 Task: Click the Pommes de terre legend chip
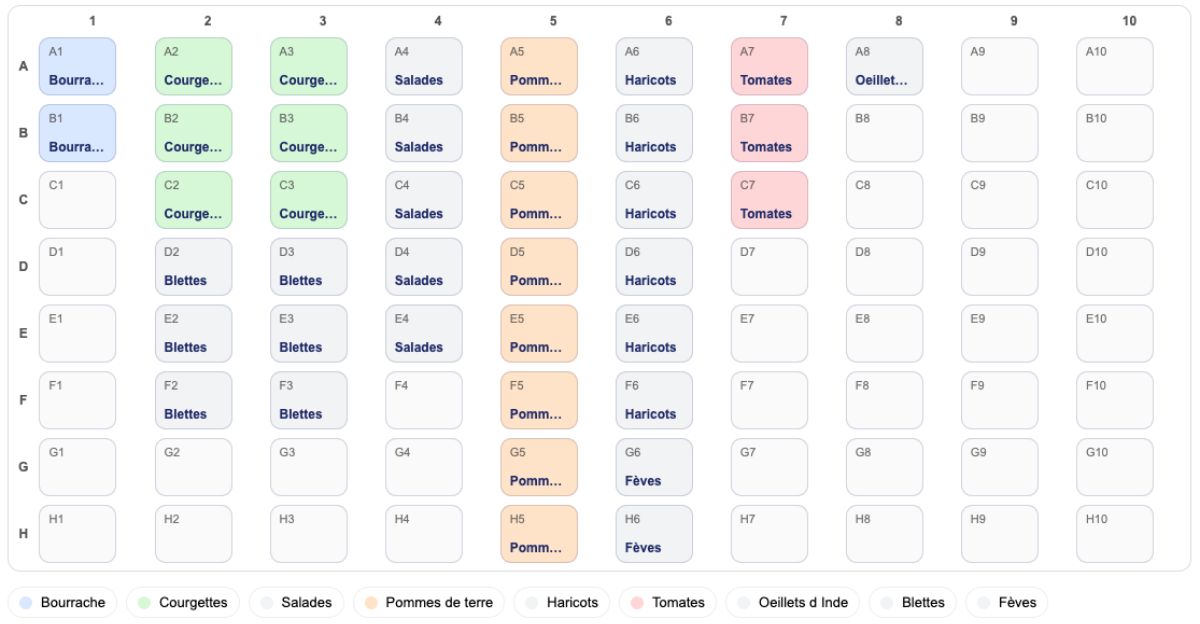(x=428, y=602)
